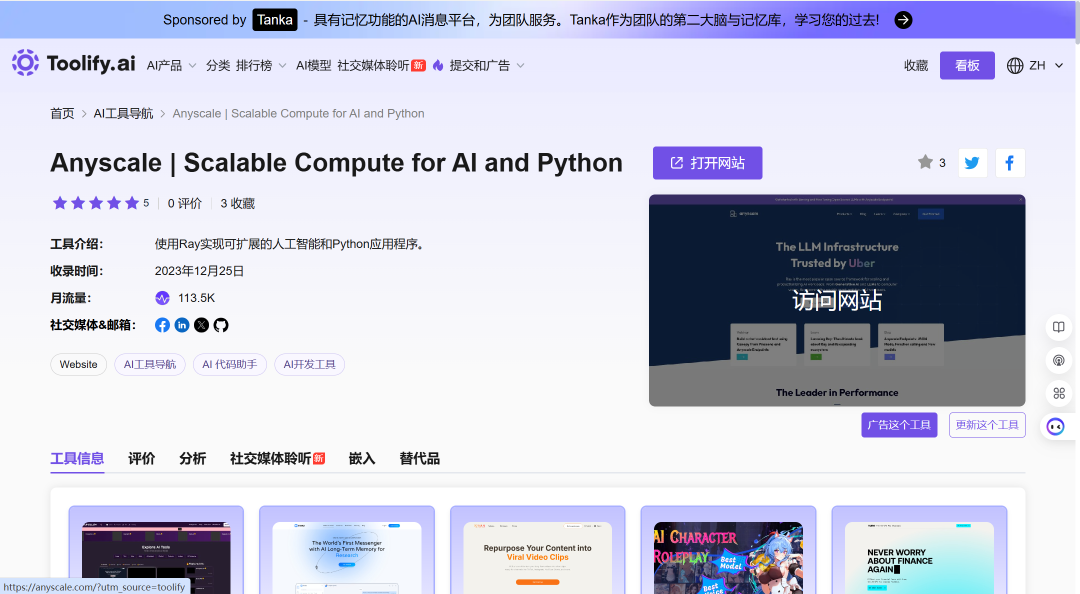The width and height of the screenshot is (1080, 594).
Task: Click the flame icon beside 提交和广告
Action: [x=438, y=65]
